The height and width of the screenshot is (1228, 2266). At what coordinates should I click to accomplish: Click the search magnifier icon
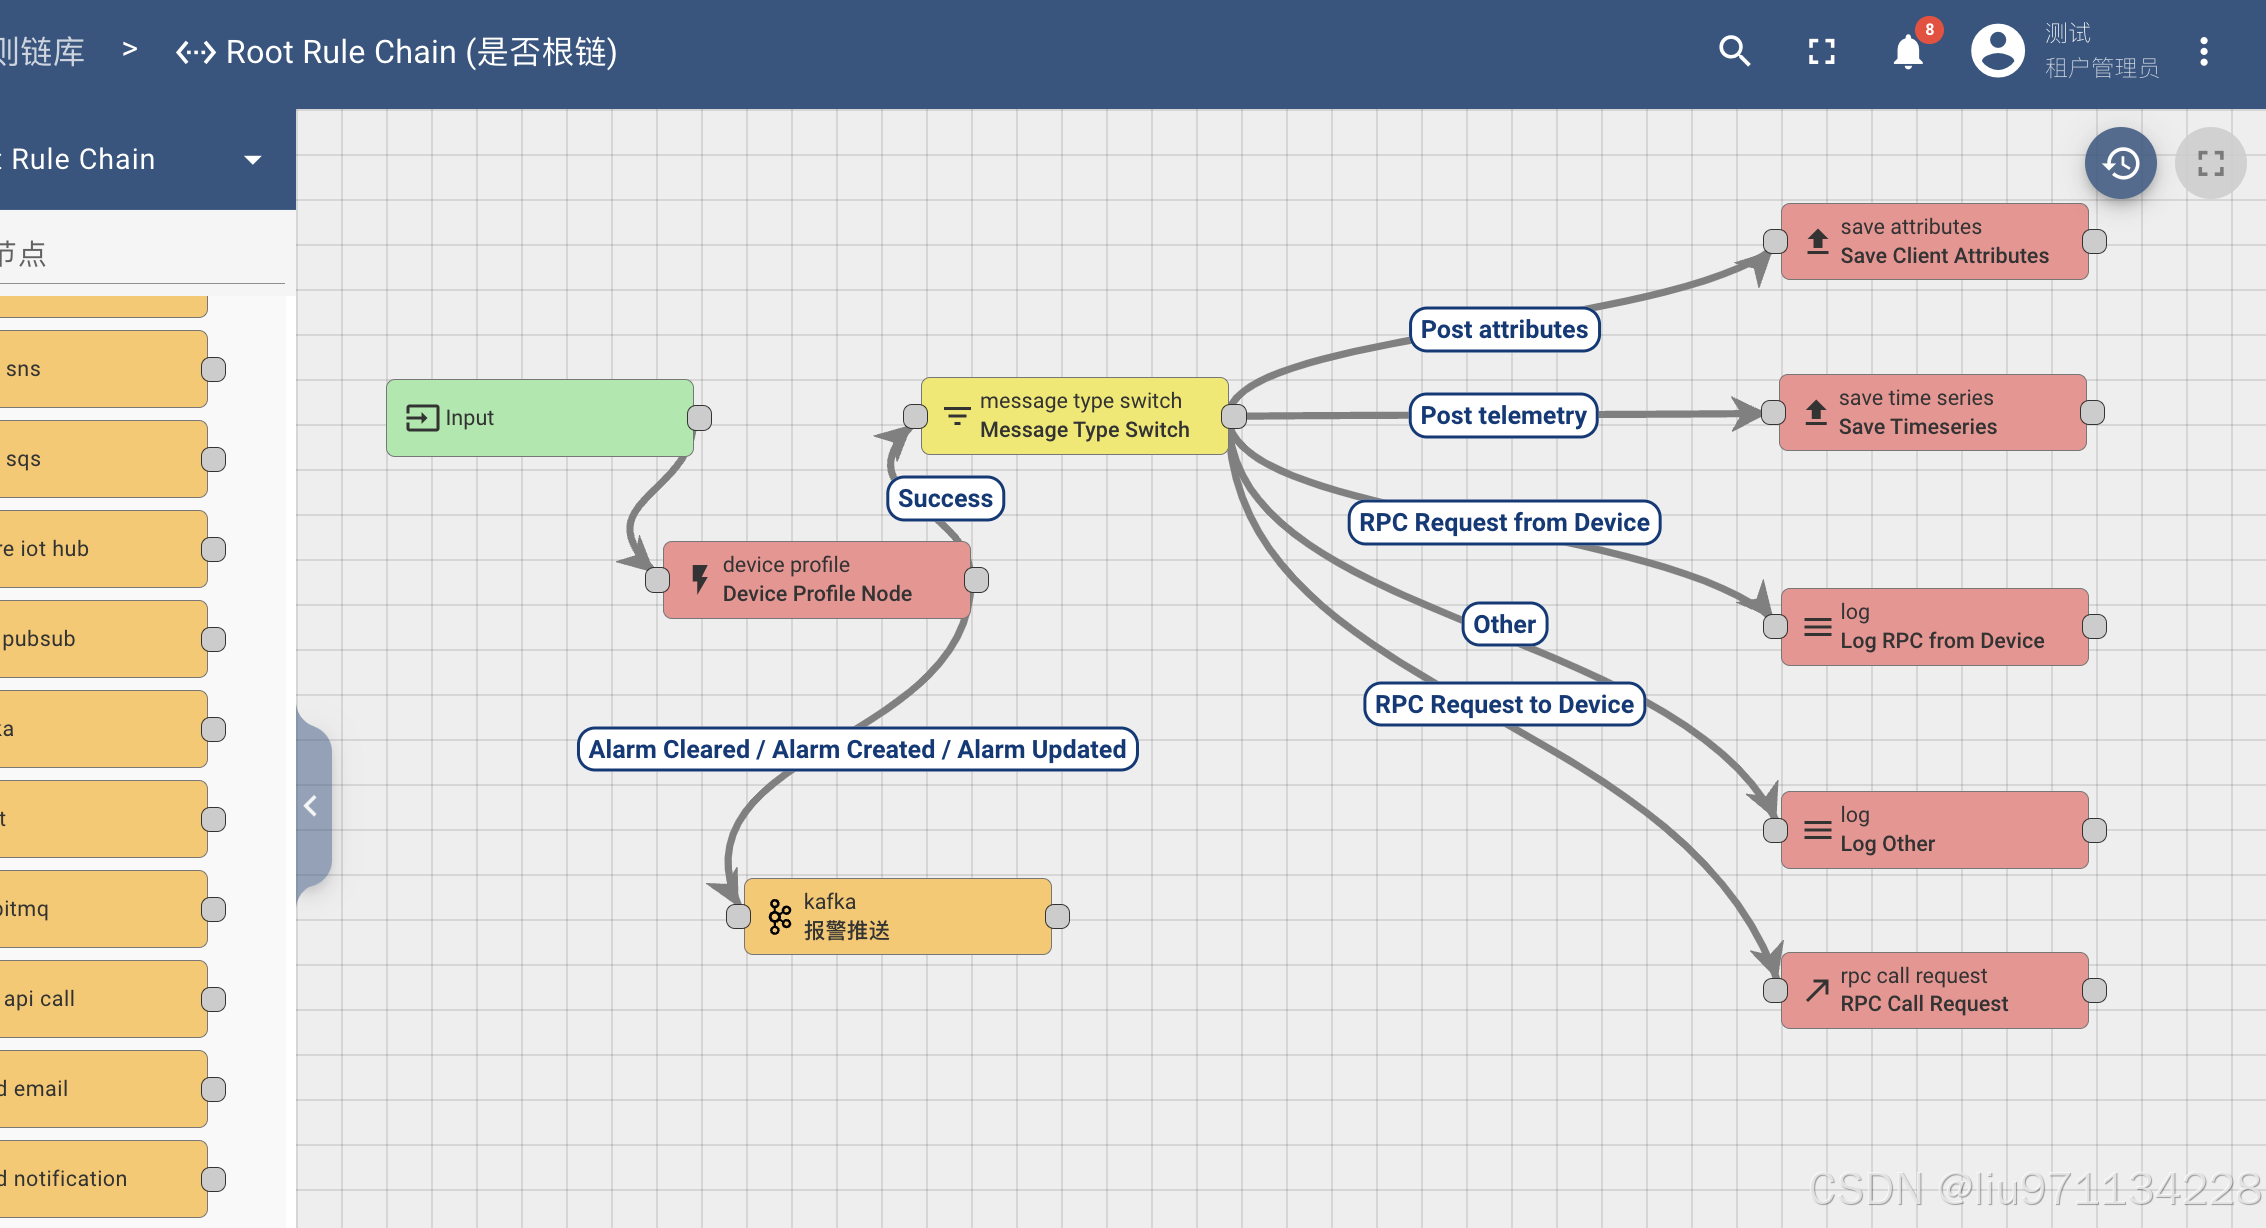pyautogui.click(x=1734, y=51)
